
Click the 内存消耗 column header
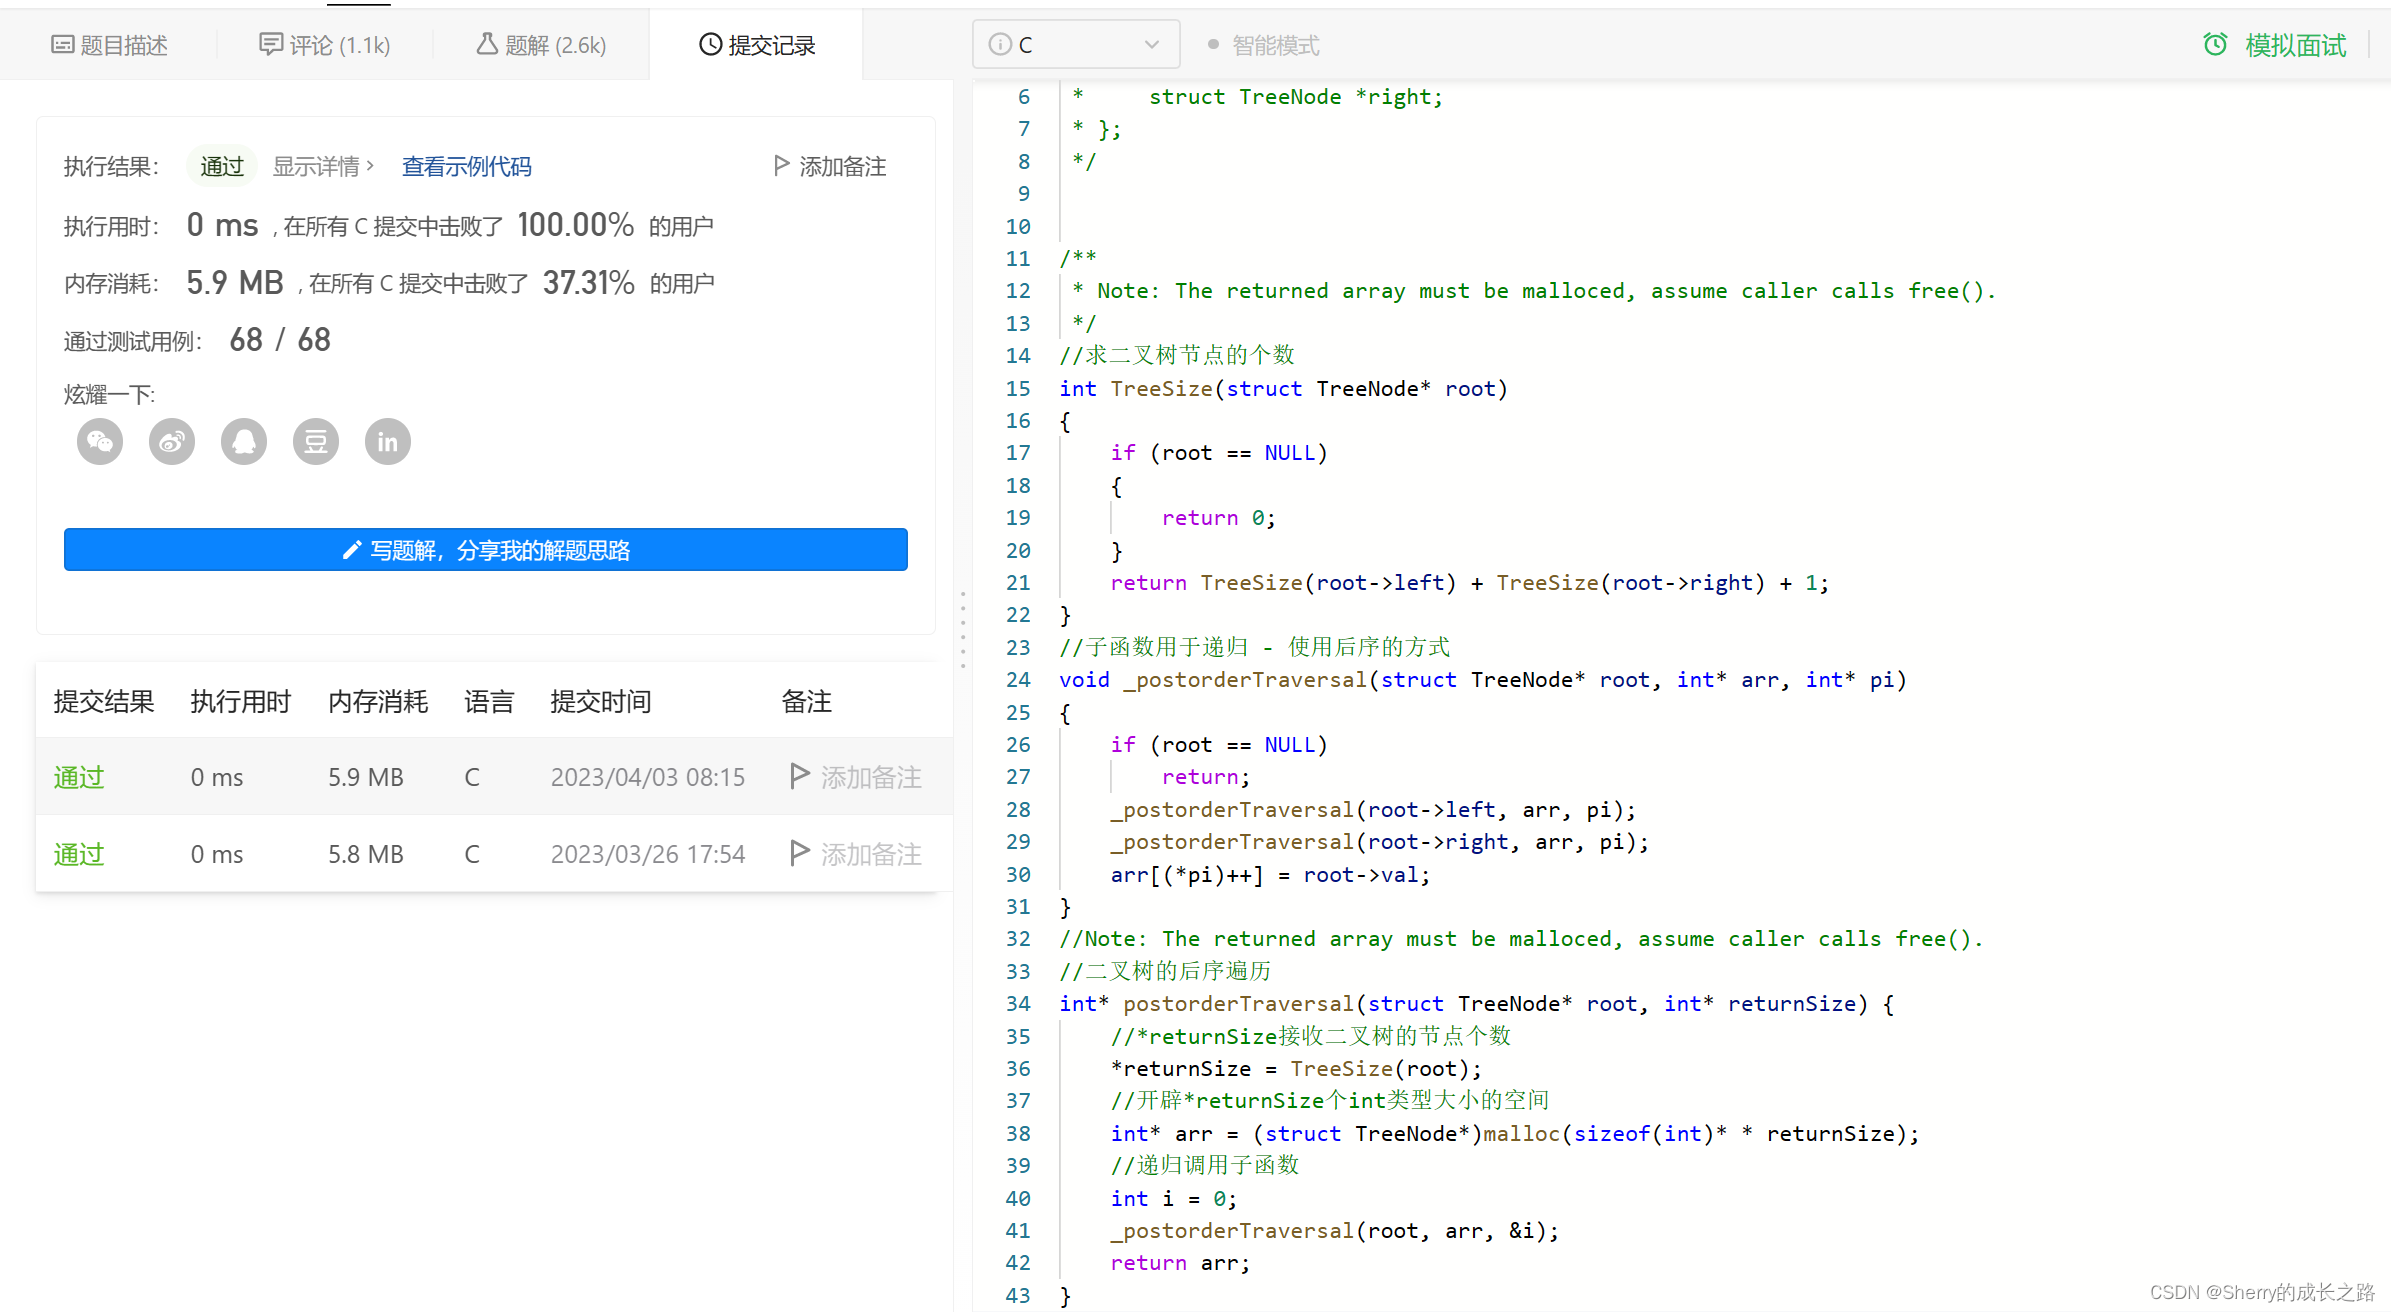click(378, 701)
